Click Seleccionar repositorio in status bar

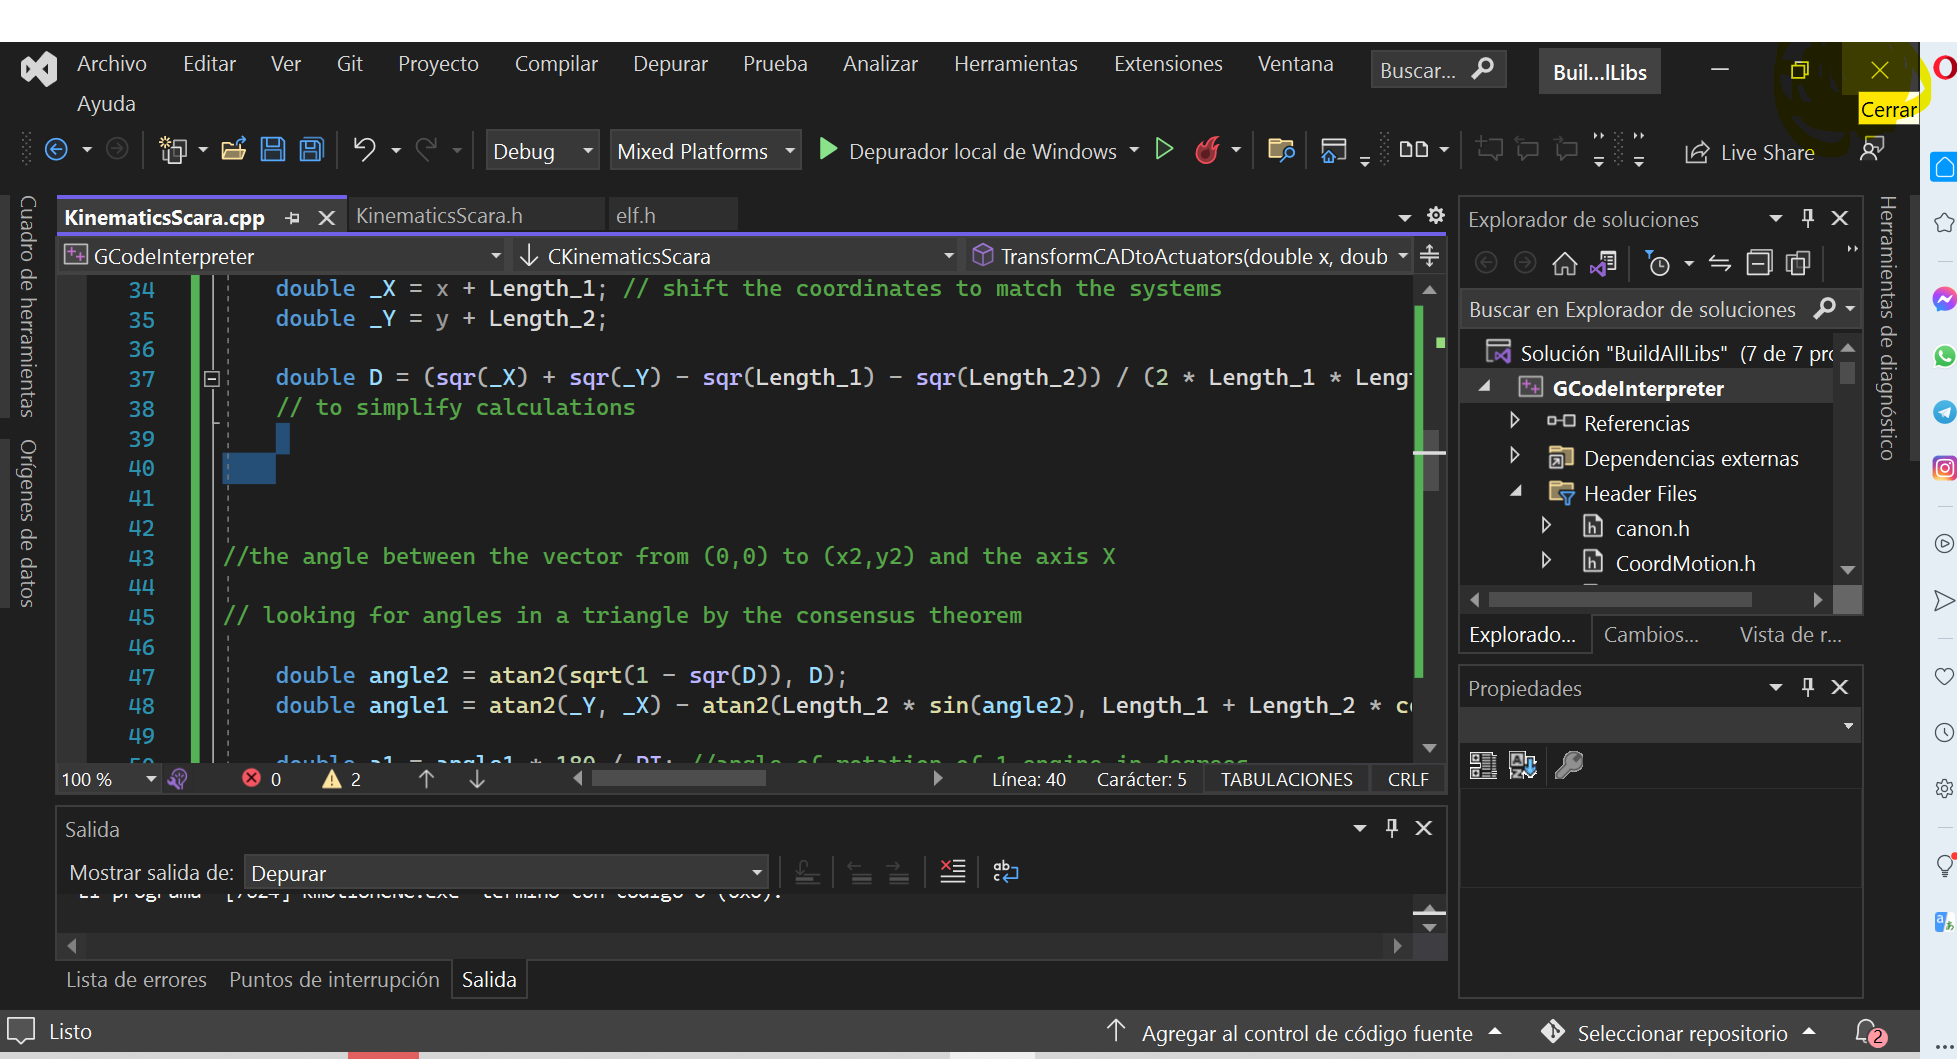coord(1681,1033)
